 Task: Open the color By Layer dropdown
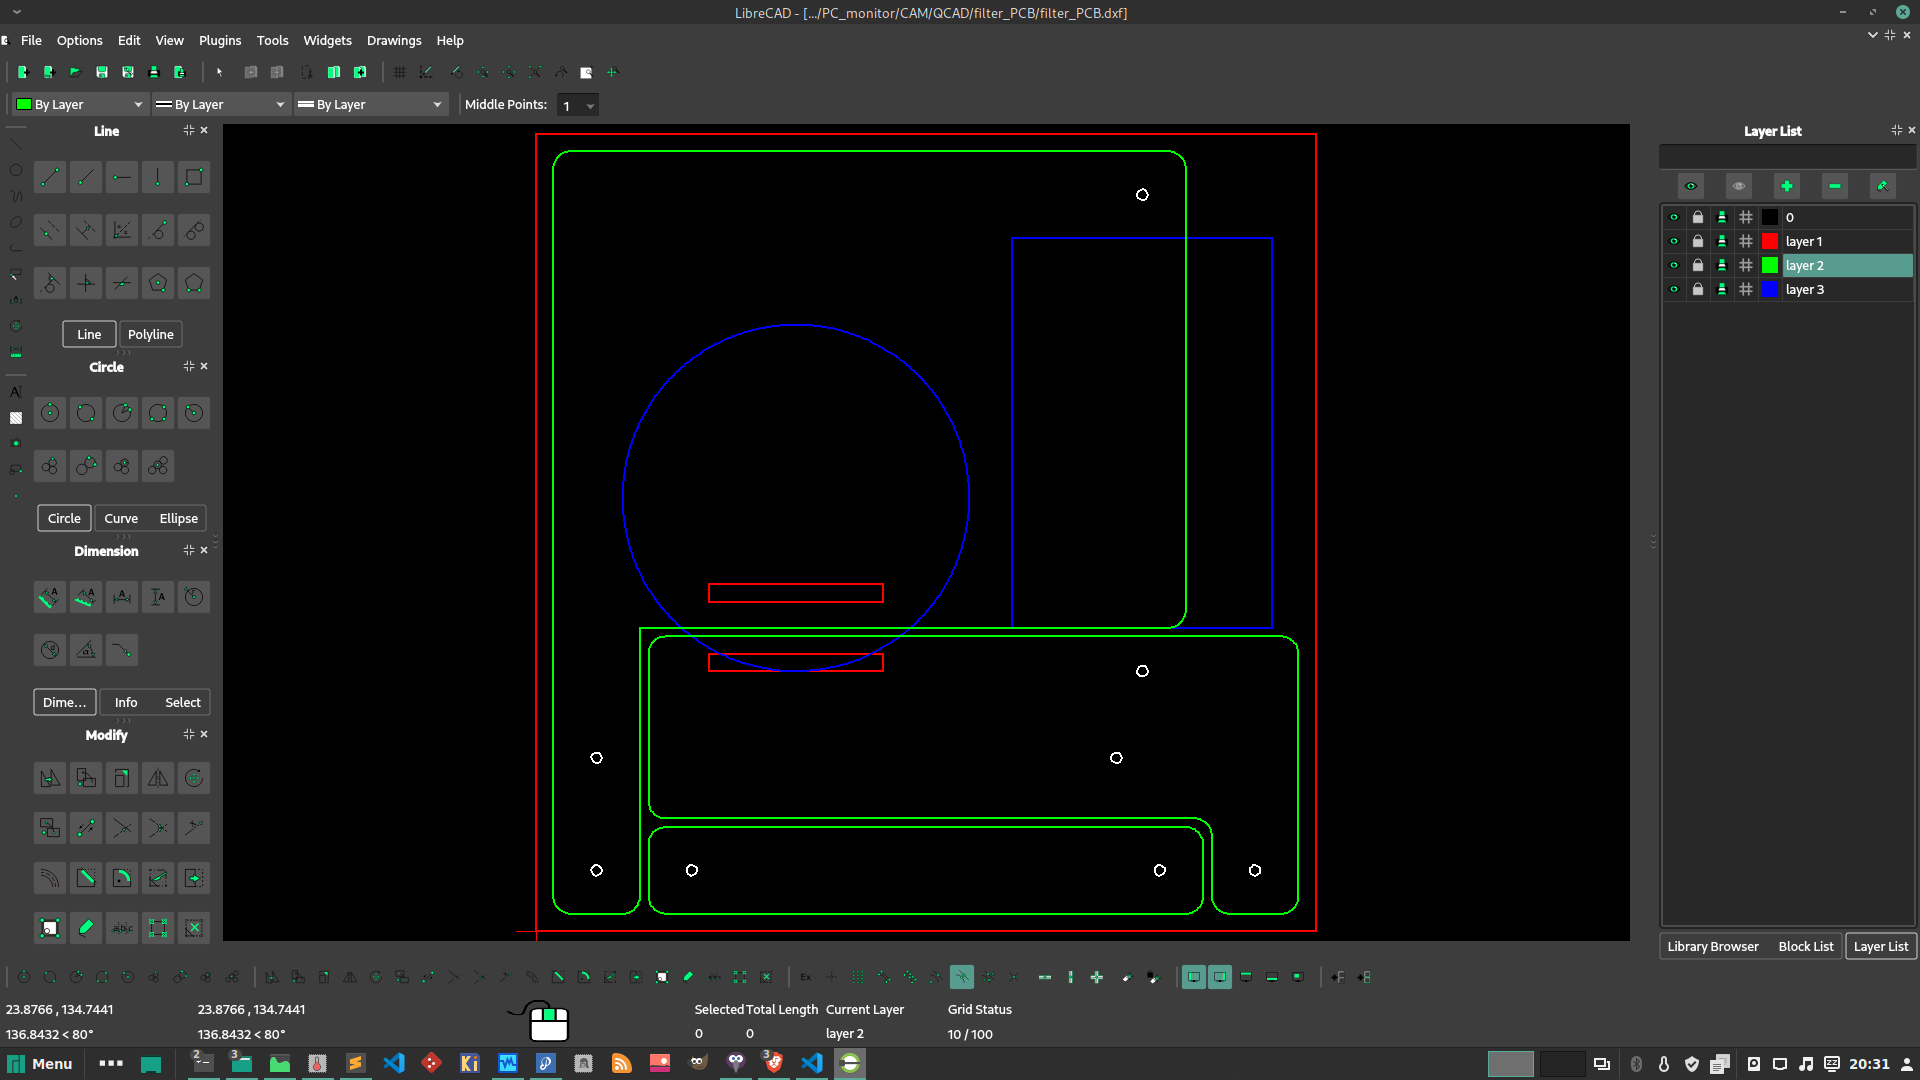tap(80, 105)
